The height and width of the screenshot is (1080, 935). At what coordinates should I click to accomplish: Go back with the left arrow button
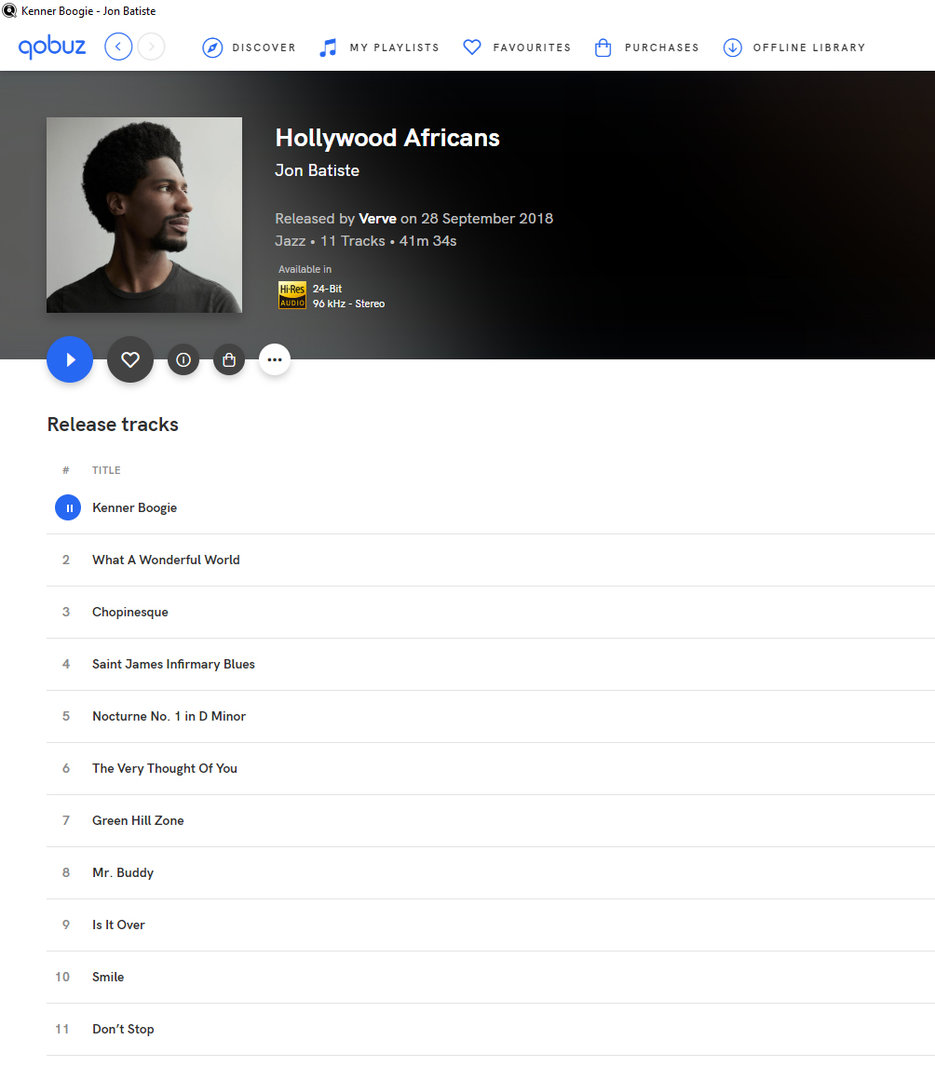pos(119,47)
